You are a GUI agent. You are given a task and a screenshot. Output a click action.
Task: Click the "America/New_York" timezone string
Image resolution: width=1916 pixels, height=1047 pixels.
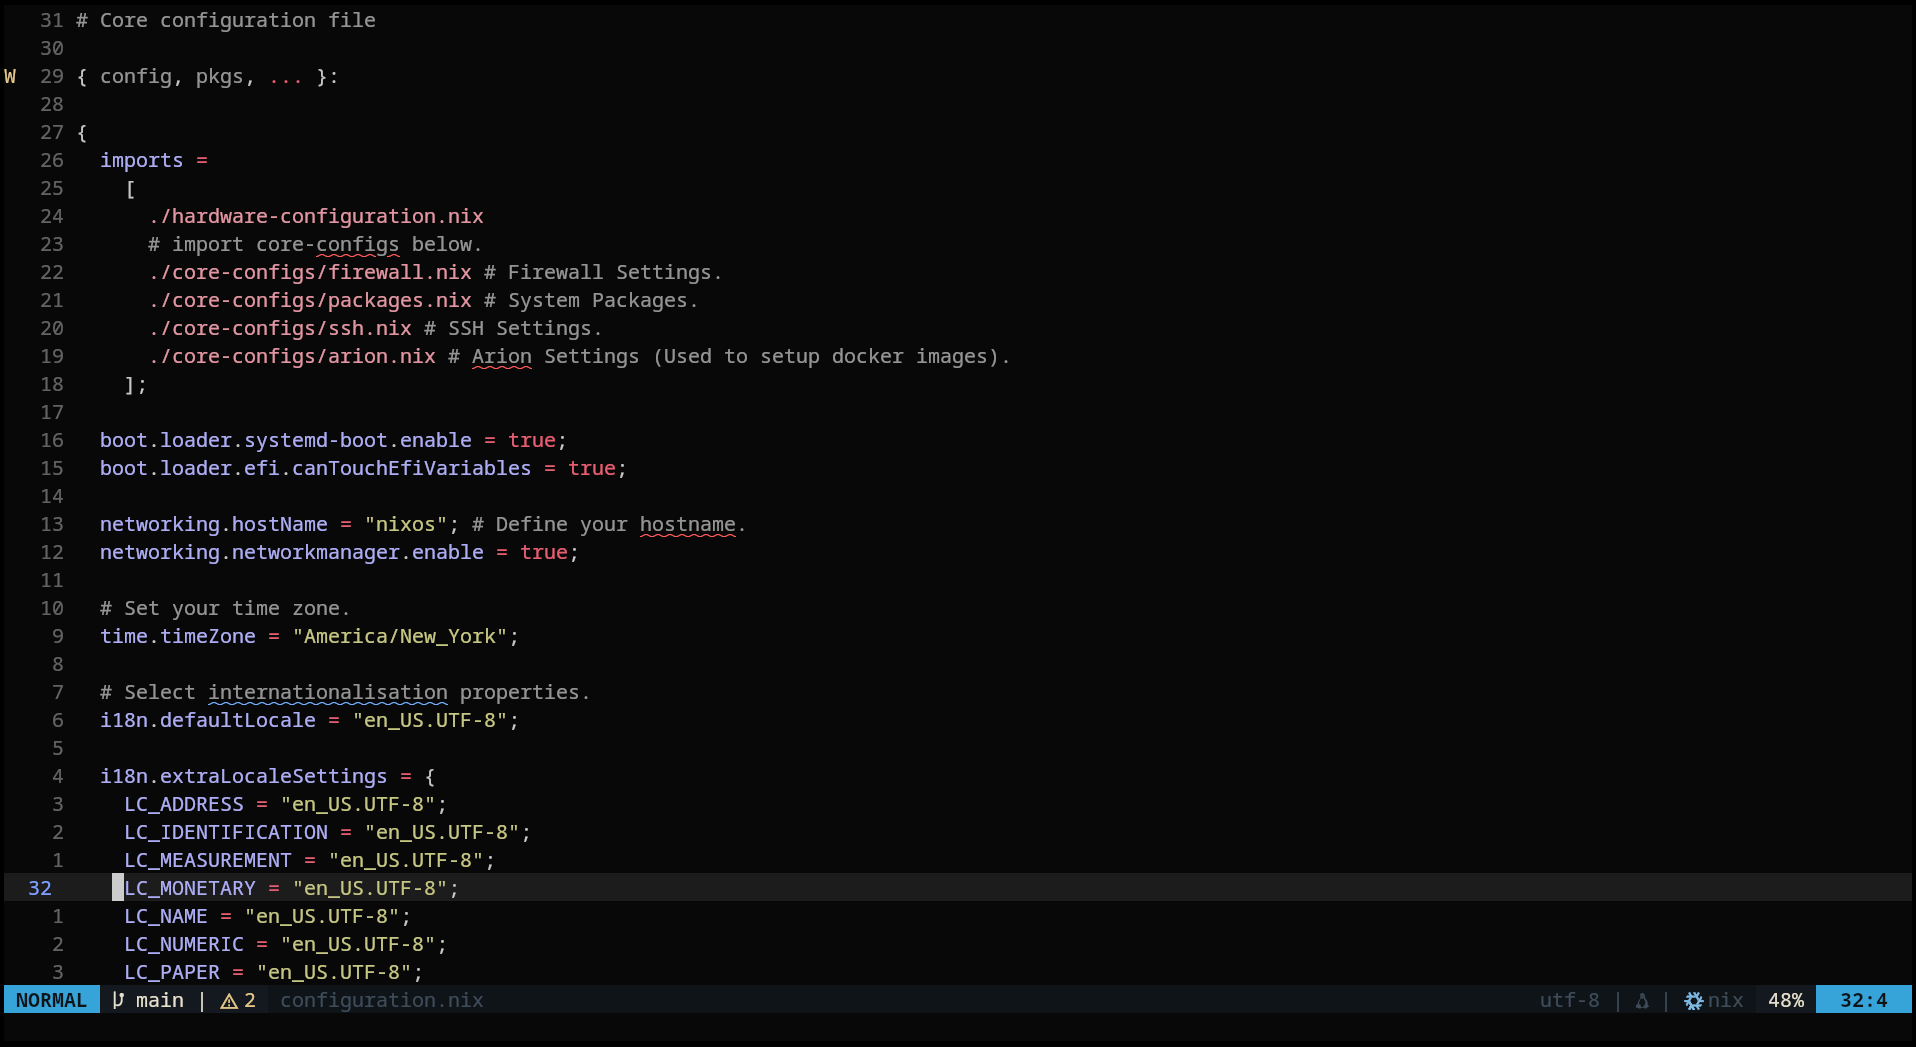click(x=400, y=637)
